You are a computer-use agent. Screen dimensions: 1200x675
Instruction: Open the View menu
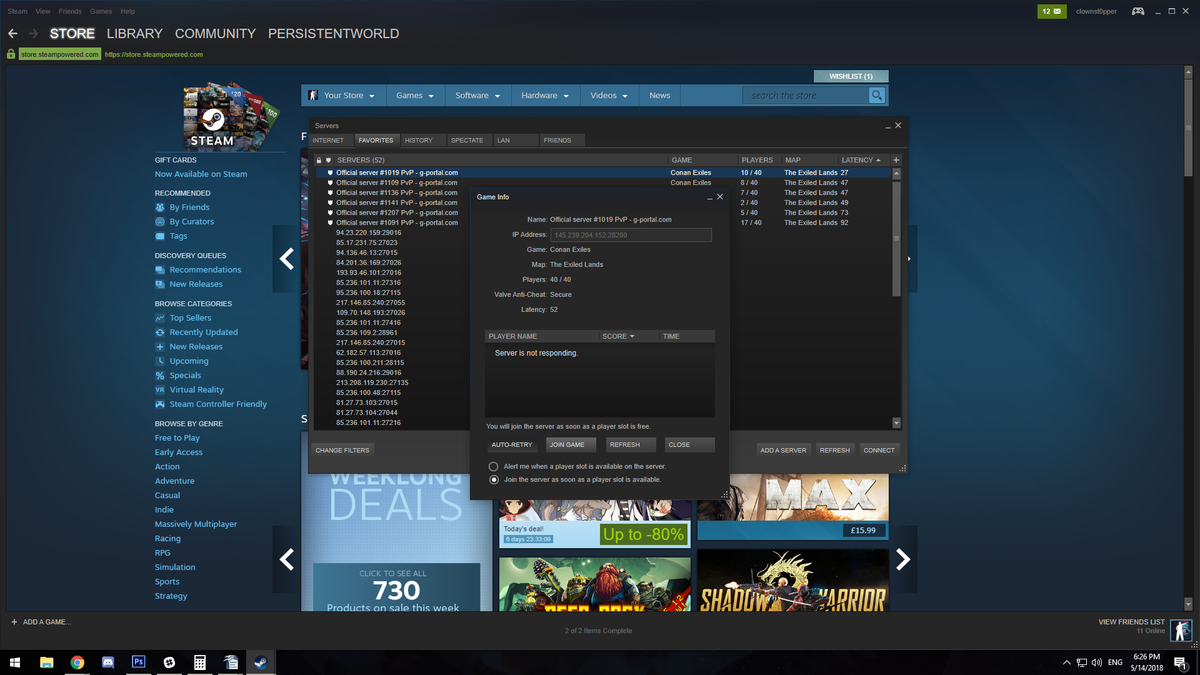coord(43,11)
